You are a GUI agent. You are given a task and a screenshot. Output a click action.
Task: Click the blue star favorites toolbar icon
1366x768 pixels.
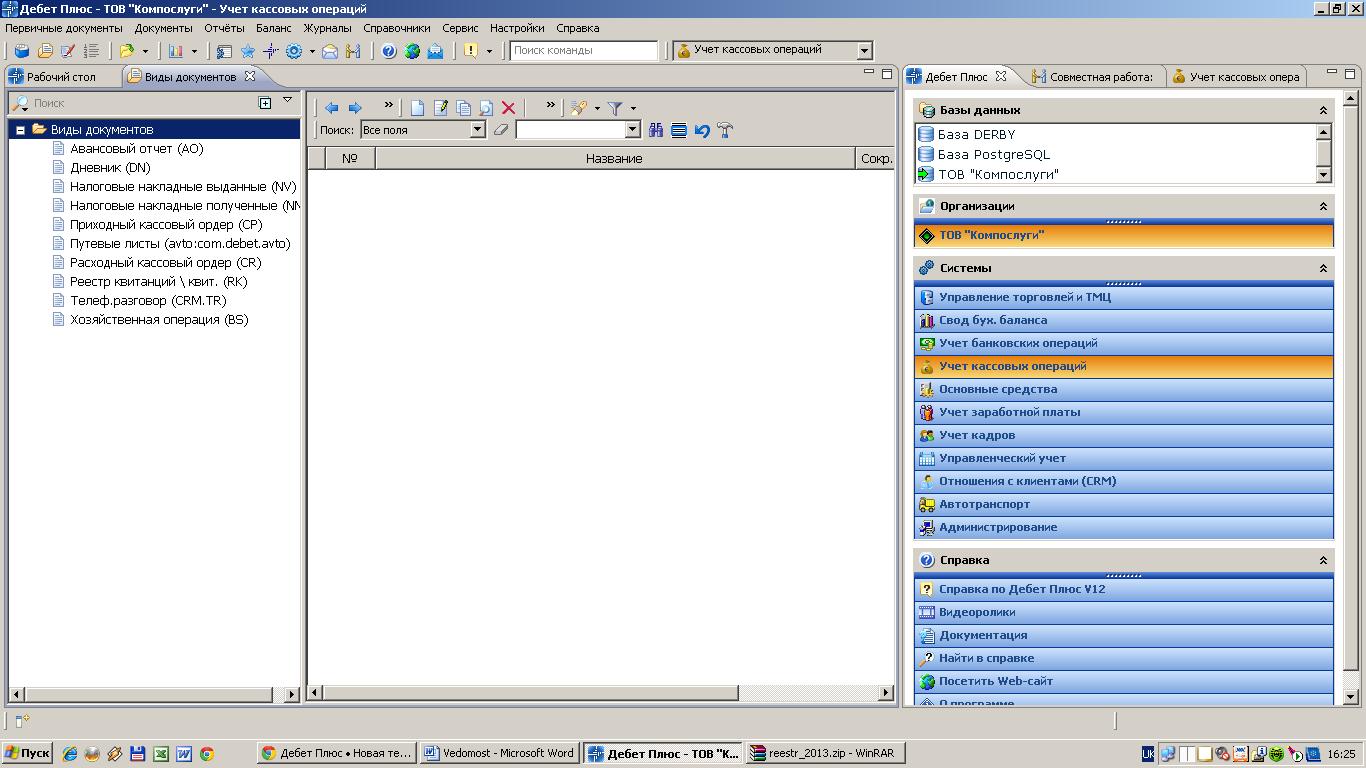(247, 51)
